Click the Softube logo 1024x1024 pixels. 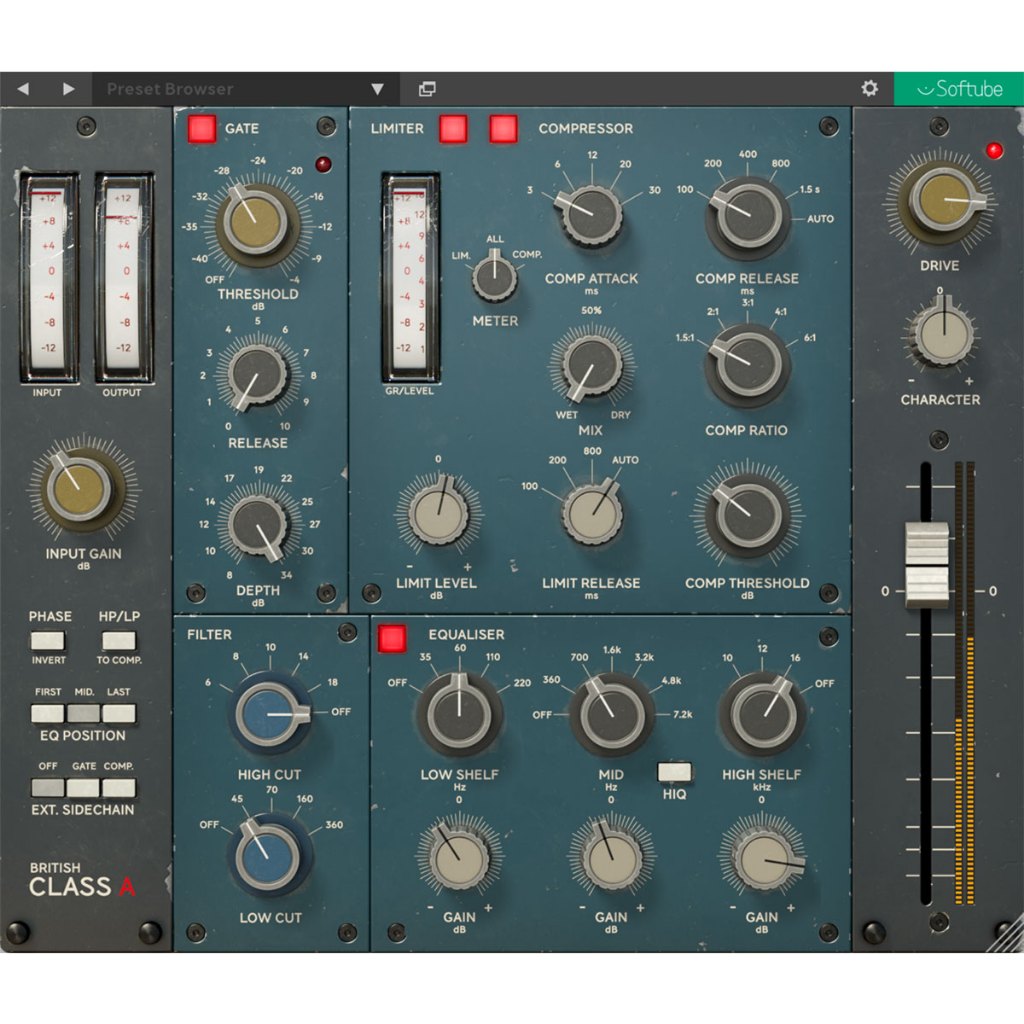[963, 88]
